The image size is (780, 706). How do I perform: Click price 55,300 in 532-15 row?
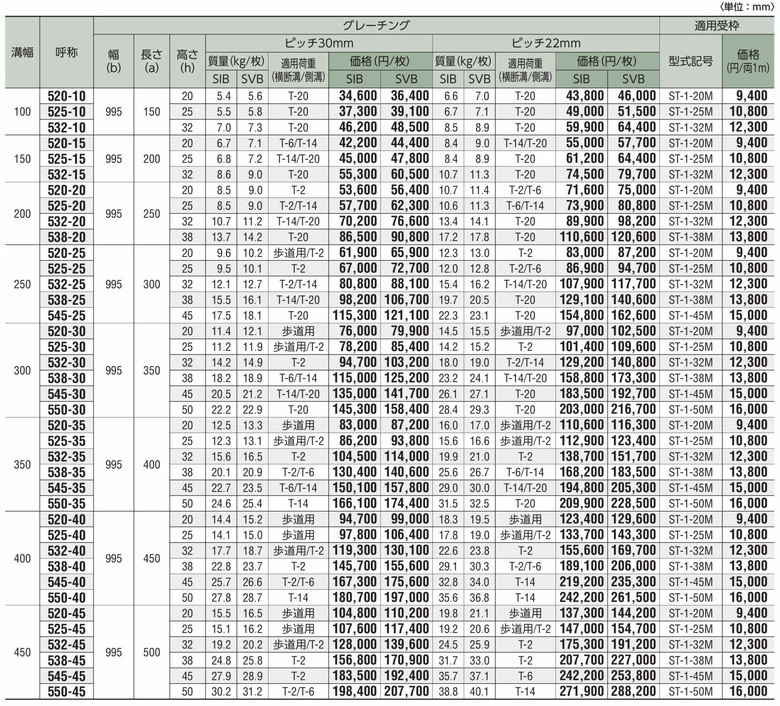tap(358, 175)
